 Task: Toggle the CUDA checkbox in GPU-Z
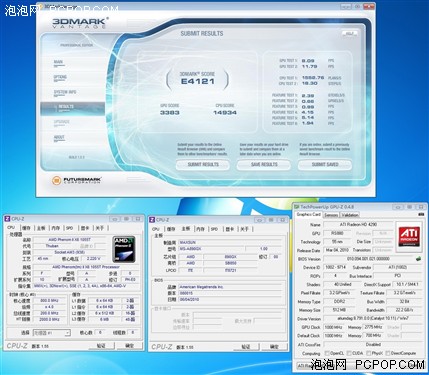coord(349,353)
